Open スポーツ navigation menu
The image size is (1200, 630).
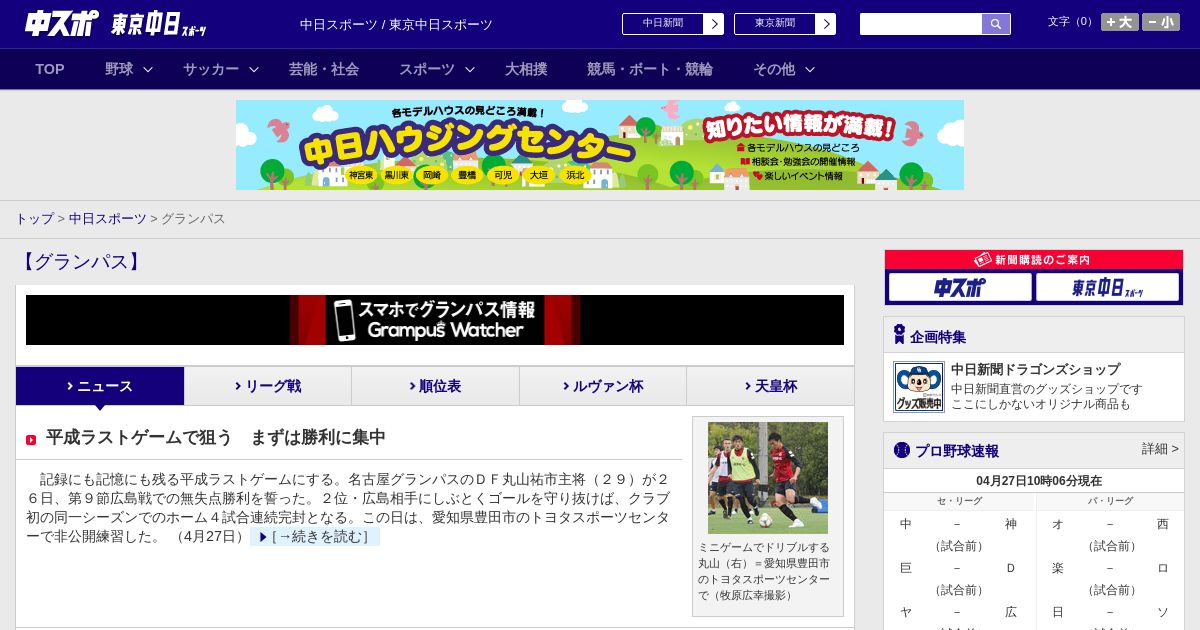[x=427, y=69]
